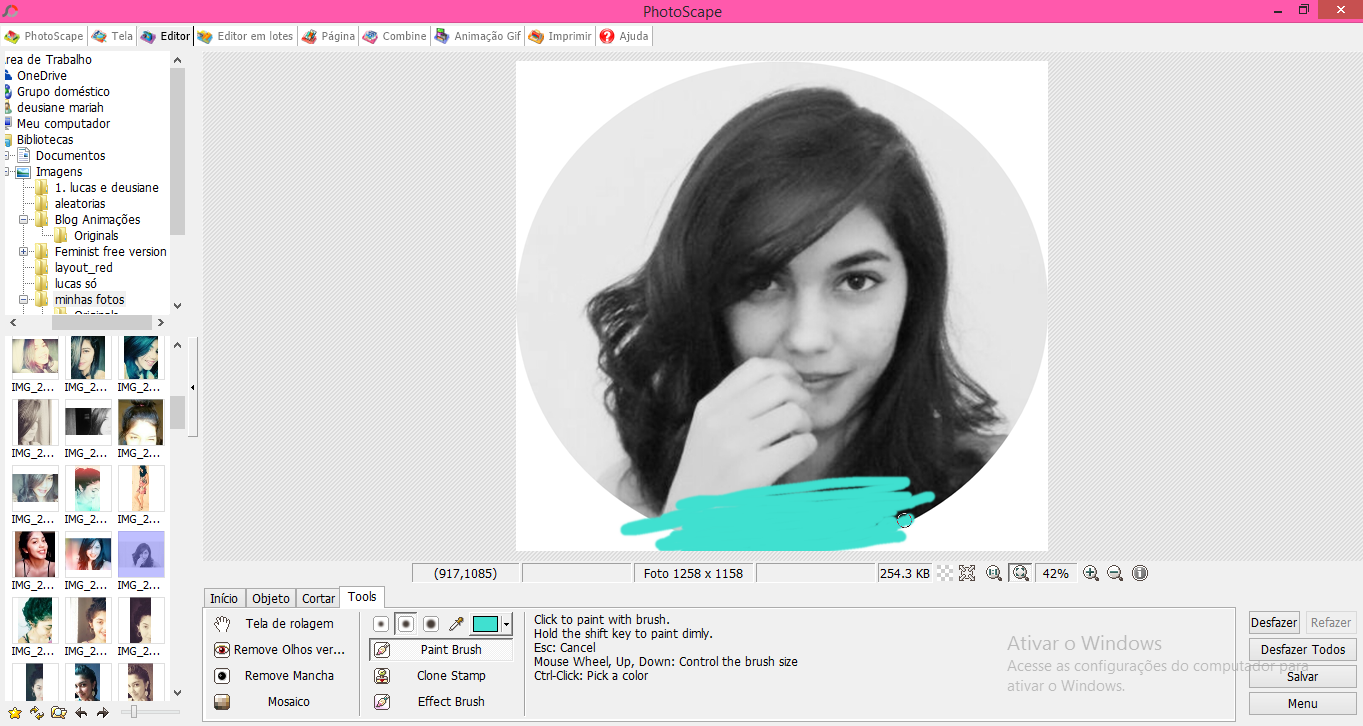
Task: Click the fullscreen expand icon
Action: pos(967,573)
